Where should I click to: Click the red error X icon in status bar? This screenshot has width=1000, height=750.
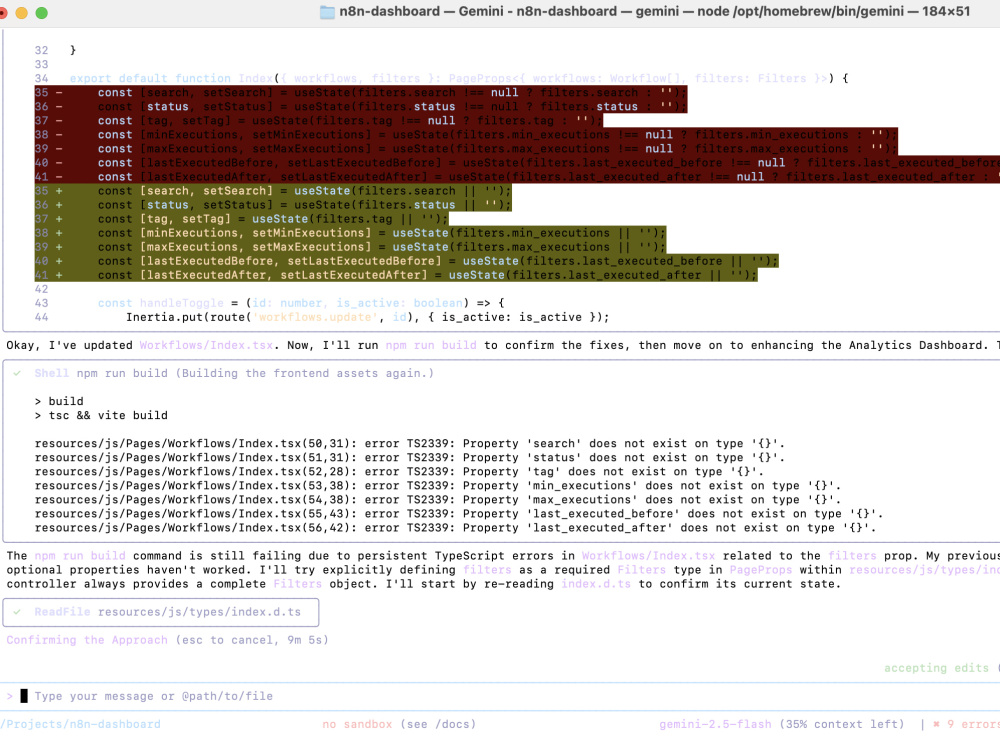(936, 724)
